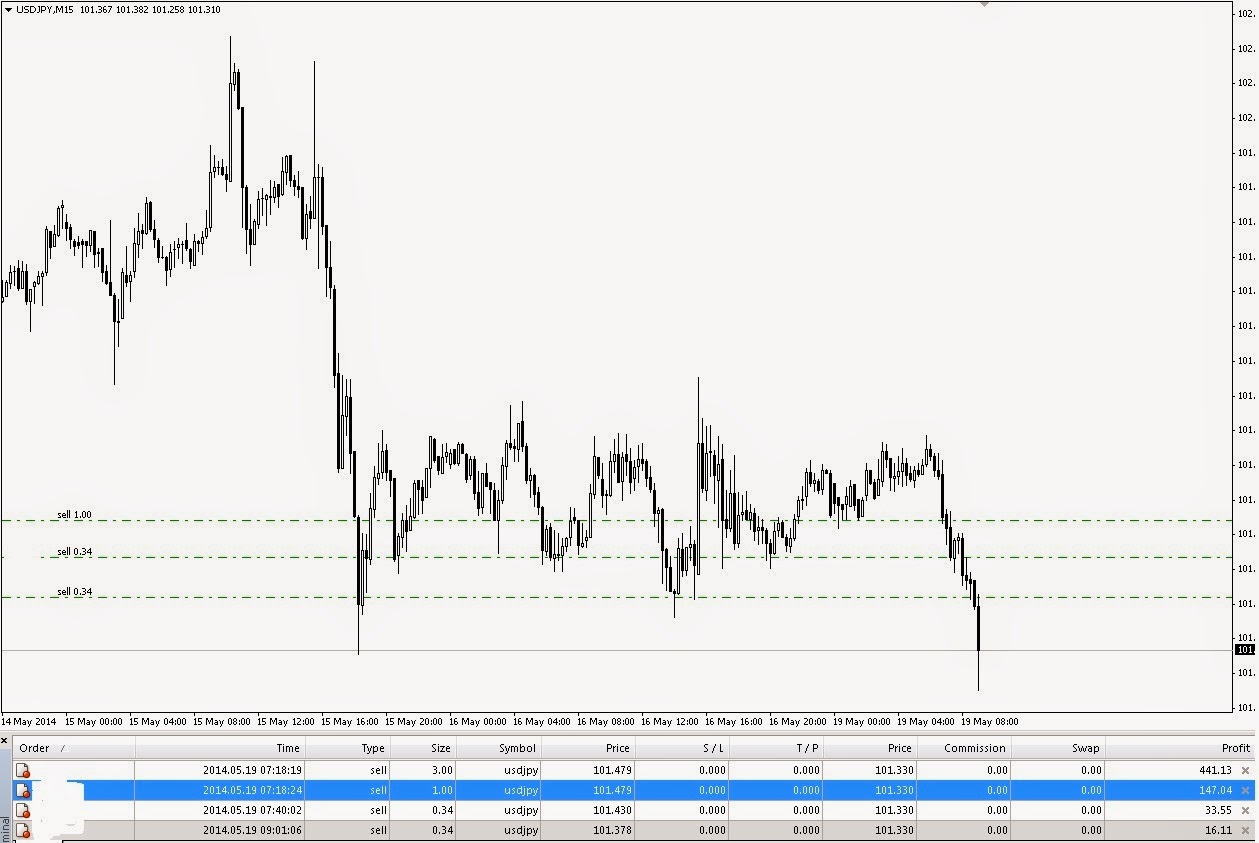Close the order with 16.11 profit

[x=1245, y=830]
